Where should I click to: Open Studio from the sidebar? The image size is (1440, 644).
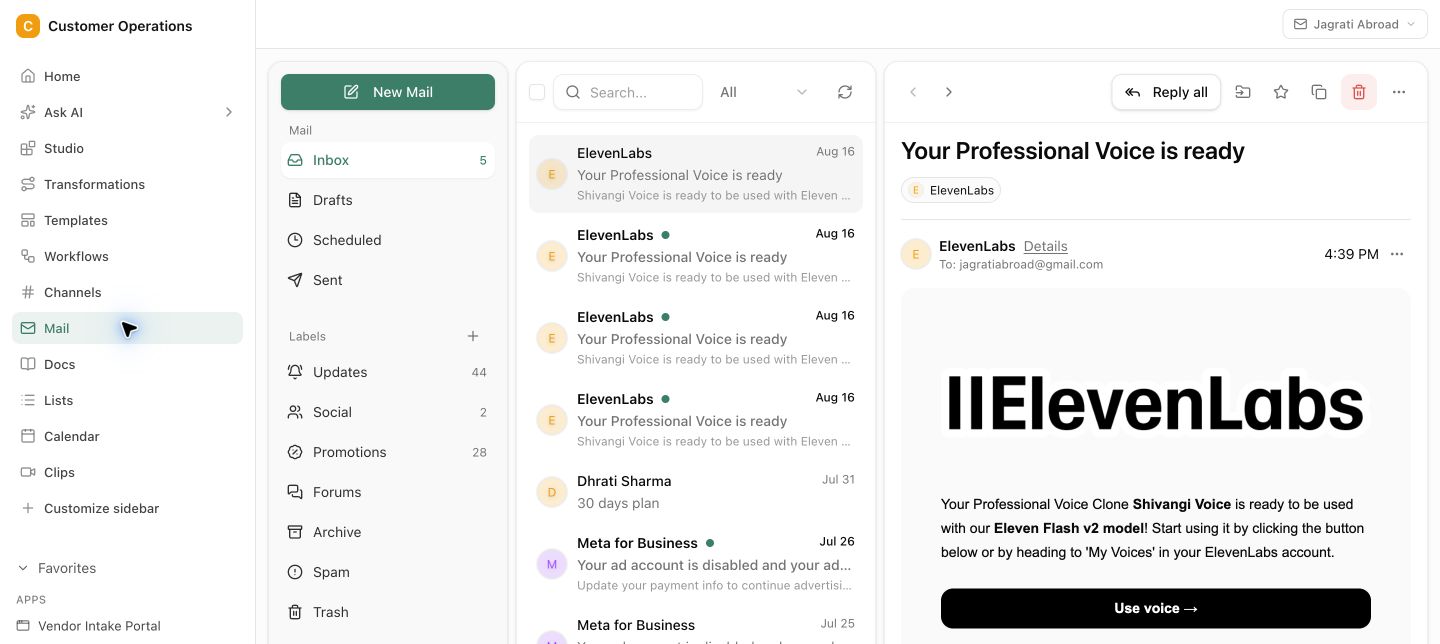pos(127,148)
